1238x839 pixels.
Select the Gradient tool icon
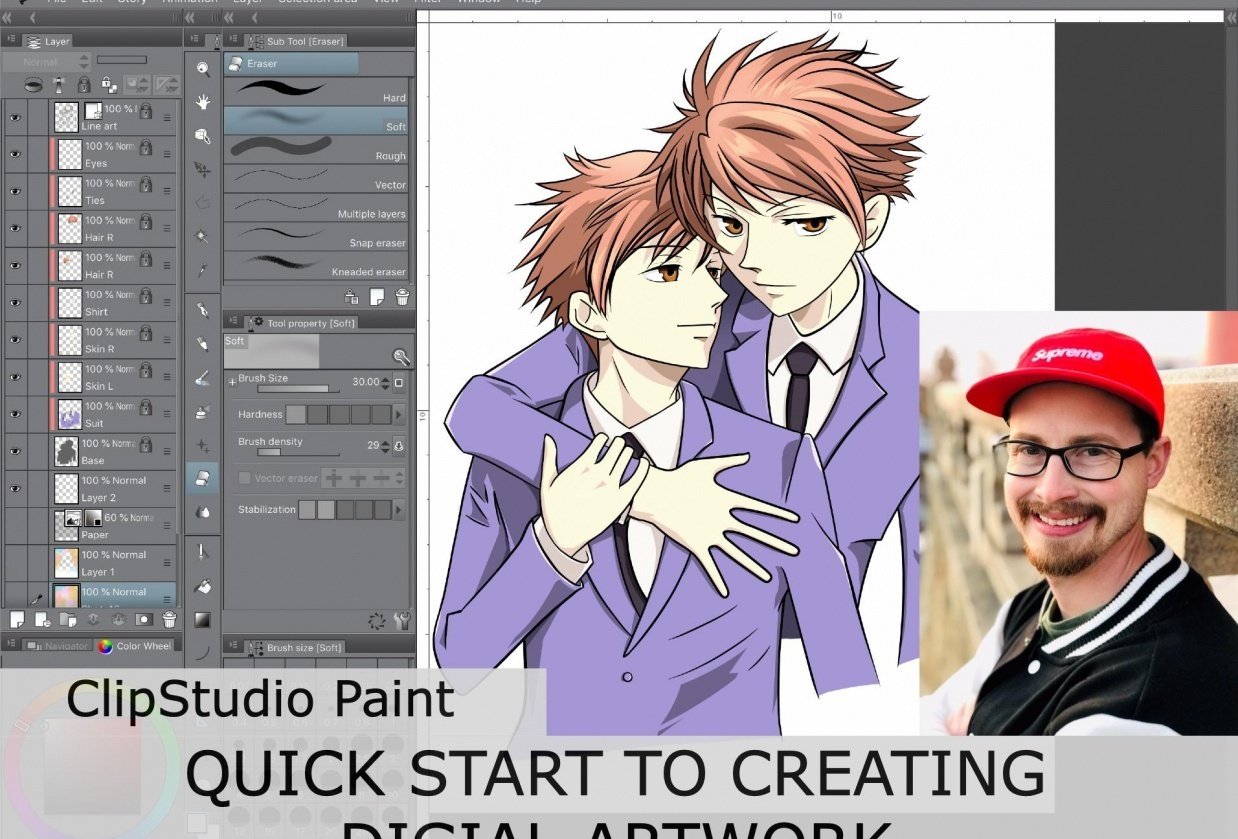pyautogui.click(x=203, y=619)
